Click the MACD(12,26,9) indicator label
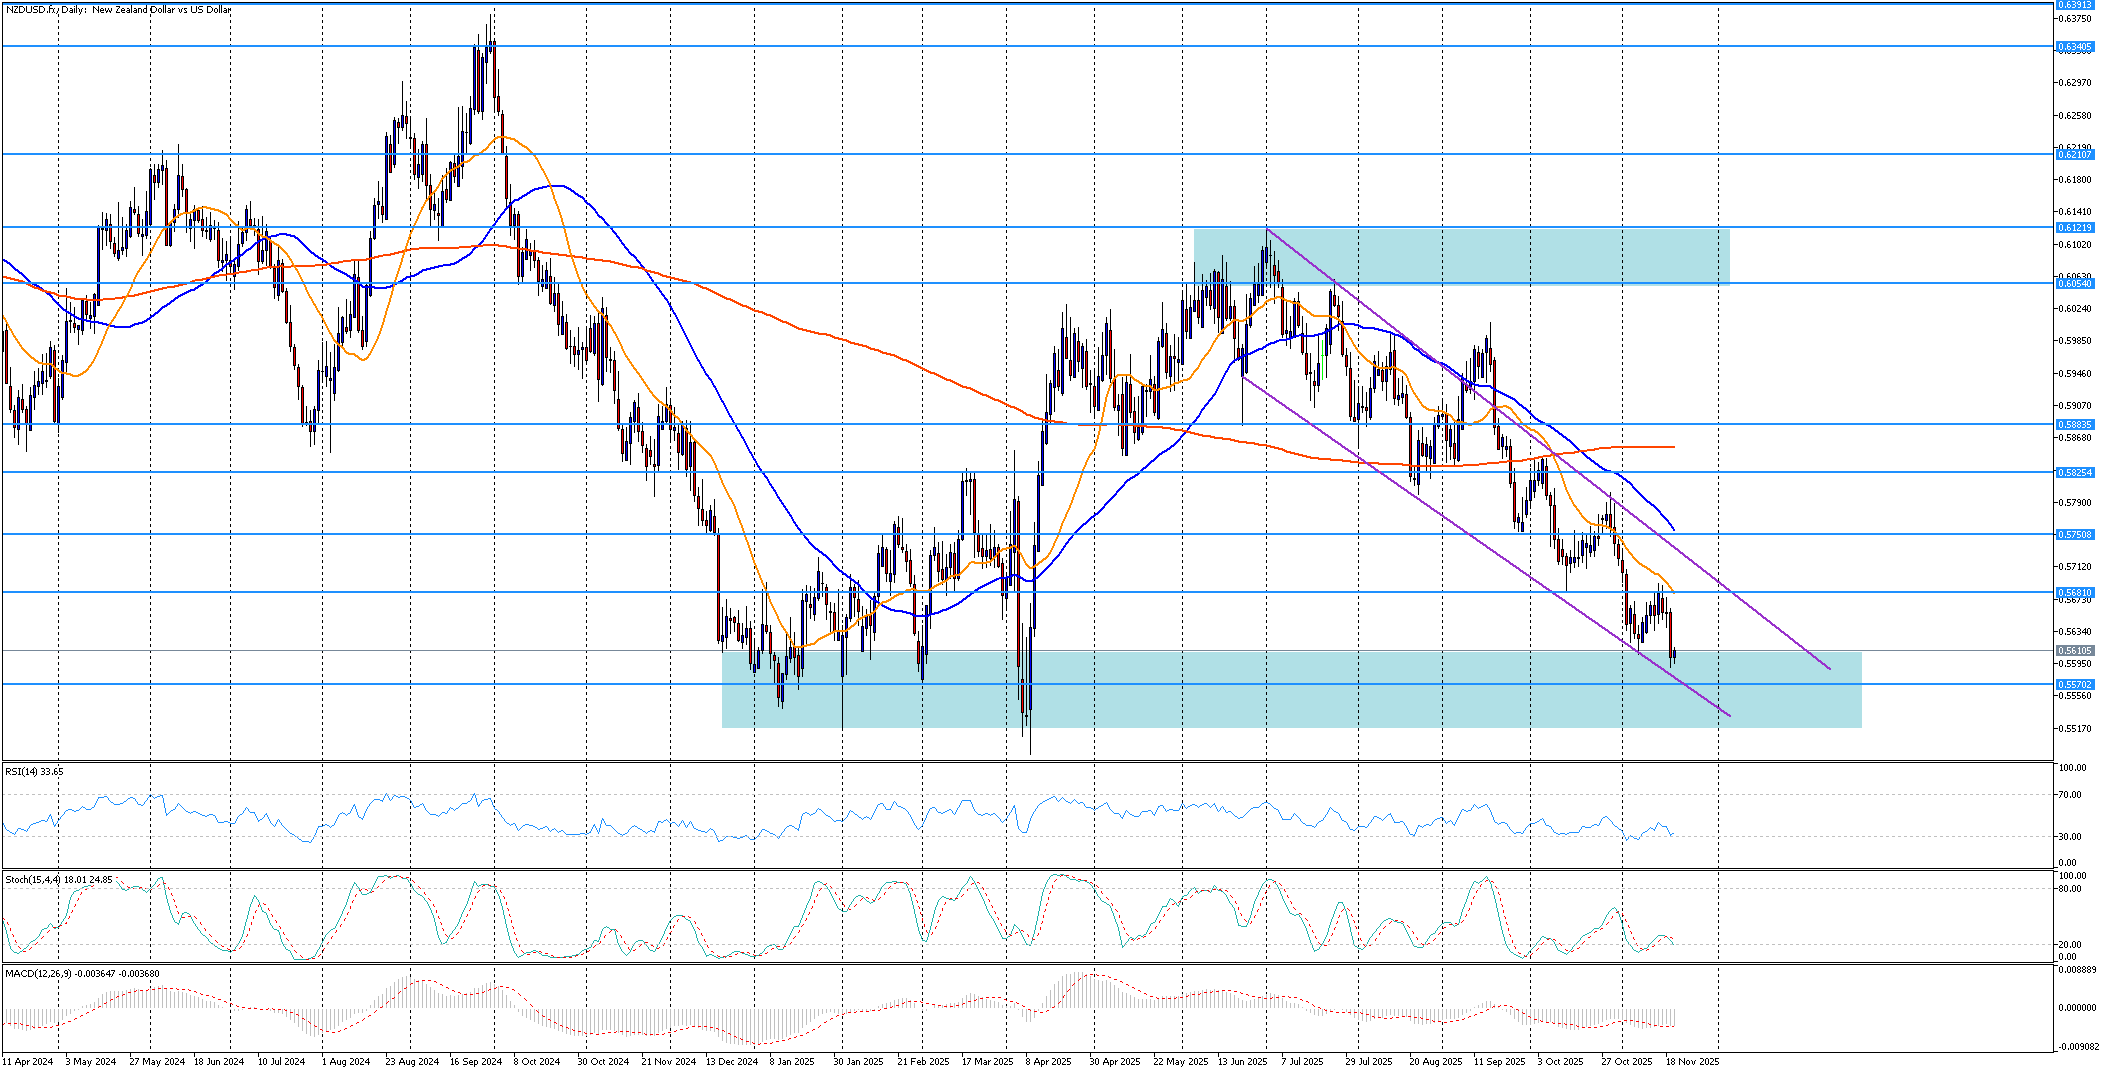The height and width of the screenshot is (1073, 2106). 81,973
